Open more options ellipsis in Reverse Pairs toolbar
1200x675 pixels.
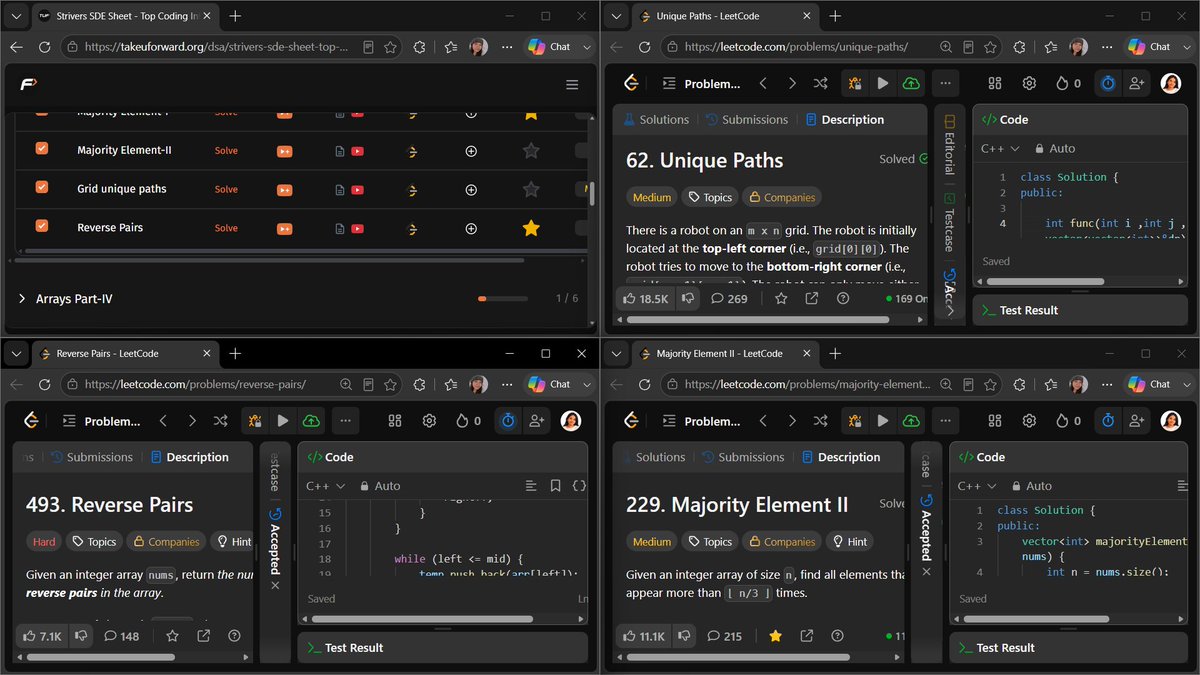click(346, 421)
